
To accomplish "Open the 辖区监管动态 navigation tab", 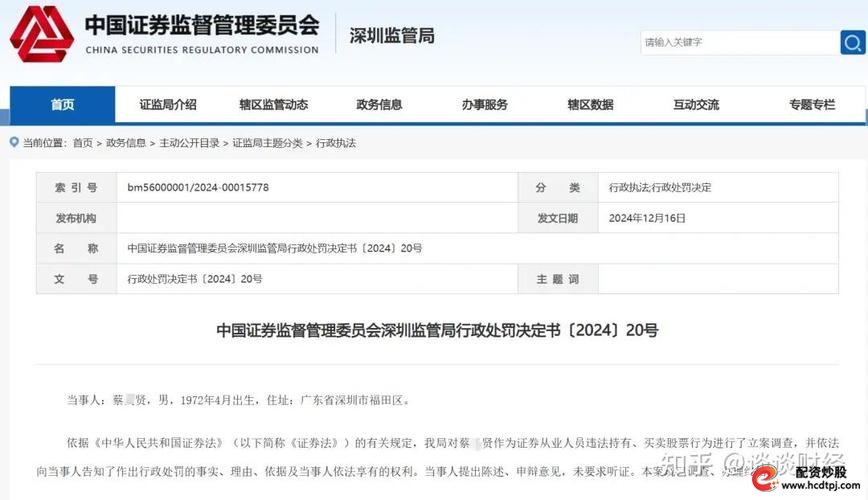I will (273, 104).
